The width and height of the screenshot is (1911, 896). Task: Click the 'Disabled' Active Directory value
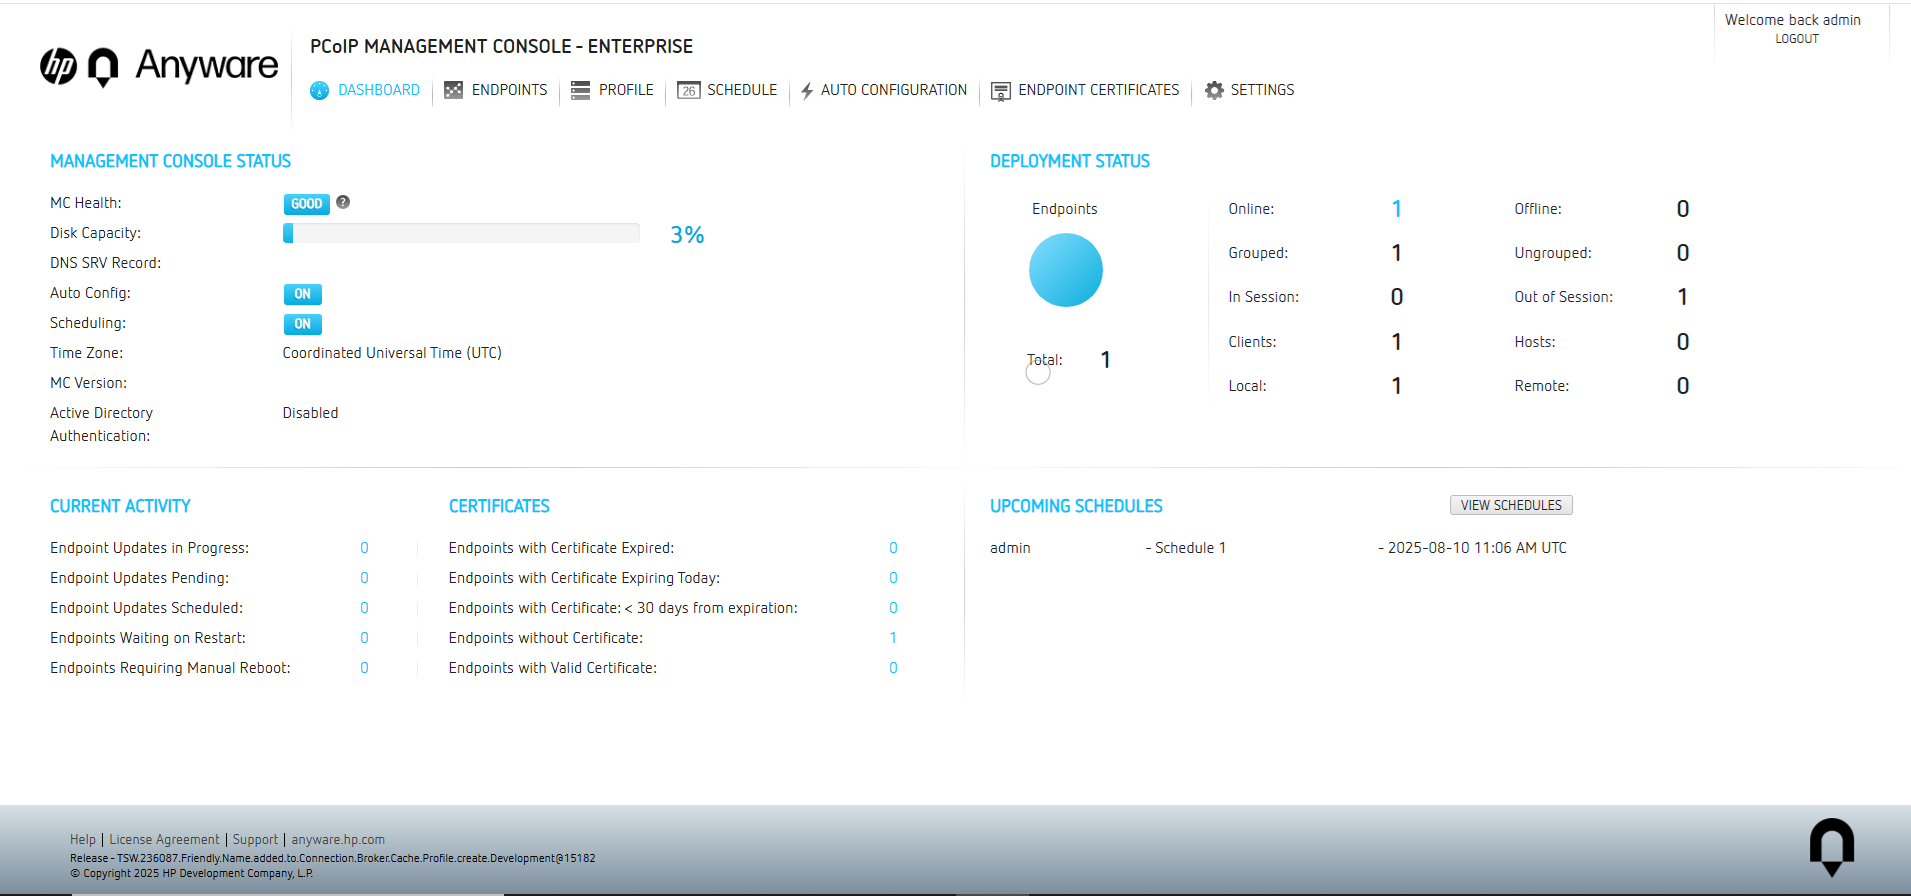coord(310,413)
